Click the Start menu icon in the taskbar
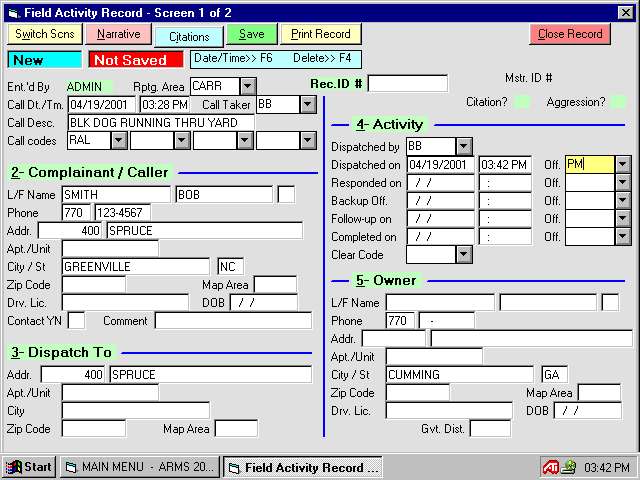Screen dimensions: 640x480 (x=13, y=467)
